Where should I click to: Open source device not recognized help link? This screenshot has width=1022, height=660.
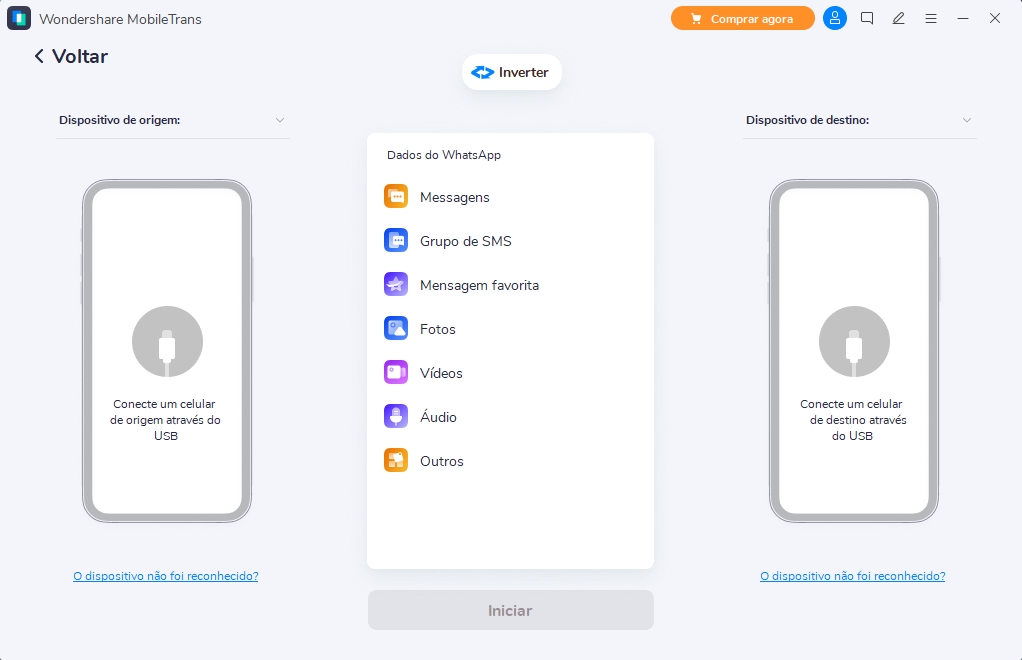tap(166, 576)
